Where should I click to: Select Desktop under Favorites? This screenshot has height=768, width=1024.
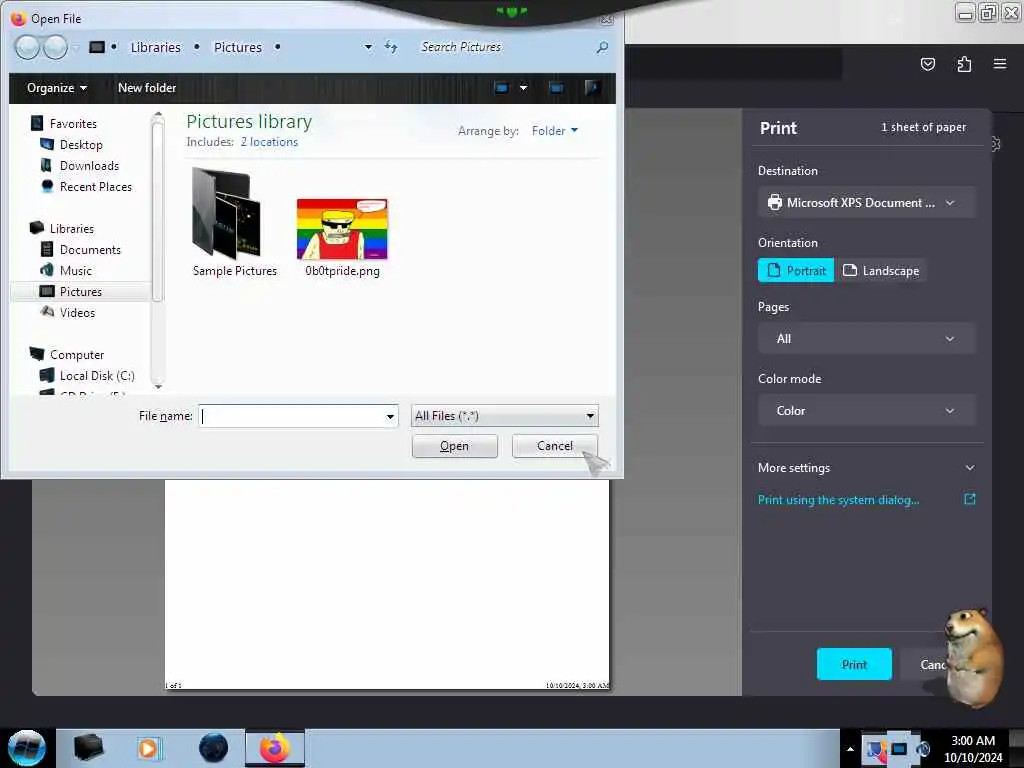[81, 144]
